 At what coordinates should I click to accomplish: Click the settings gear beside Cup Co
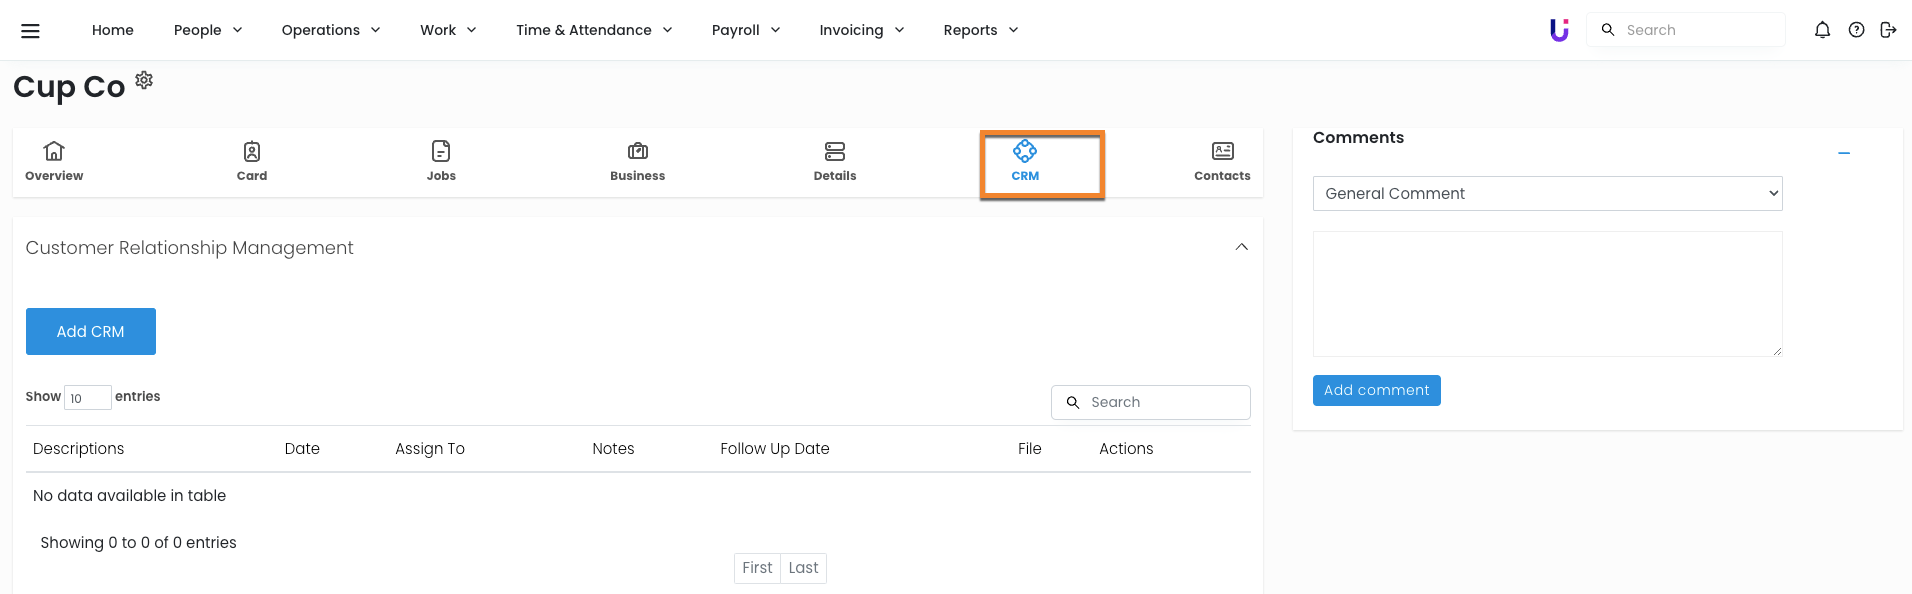tap(144, 80)
